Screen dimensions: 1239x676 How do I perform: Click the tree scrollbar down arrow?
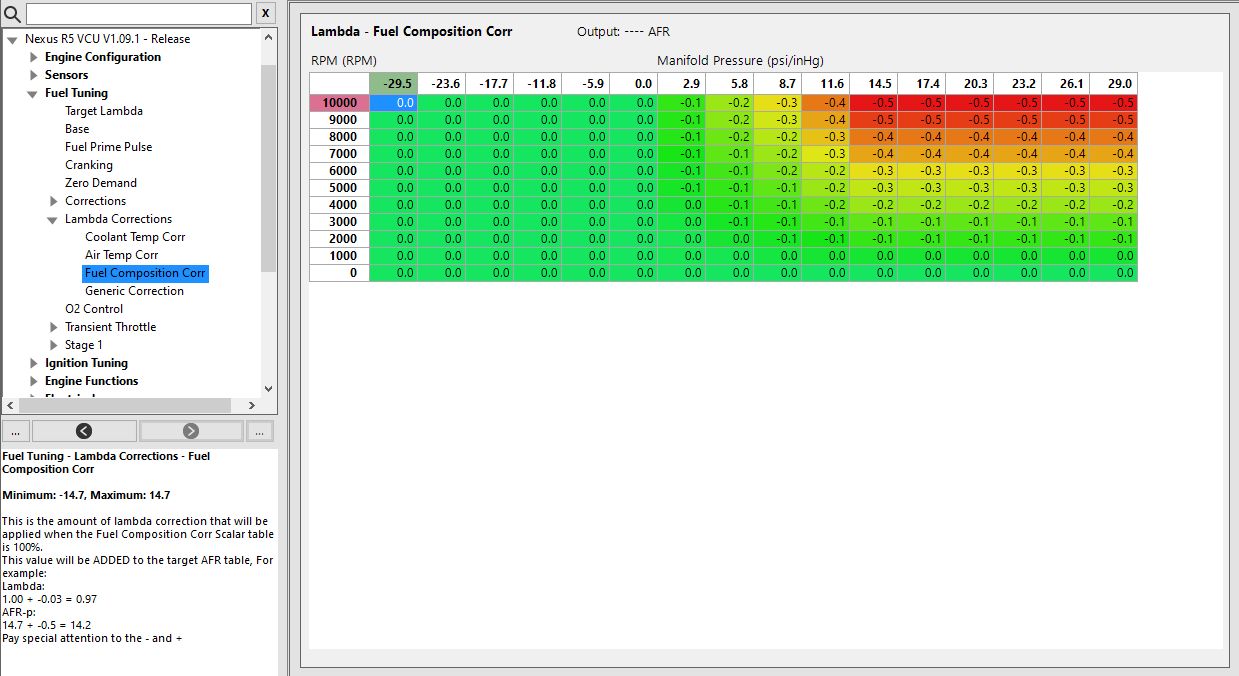(x=268, y=389)
